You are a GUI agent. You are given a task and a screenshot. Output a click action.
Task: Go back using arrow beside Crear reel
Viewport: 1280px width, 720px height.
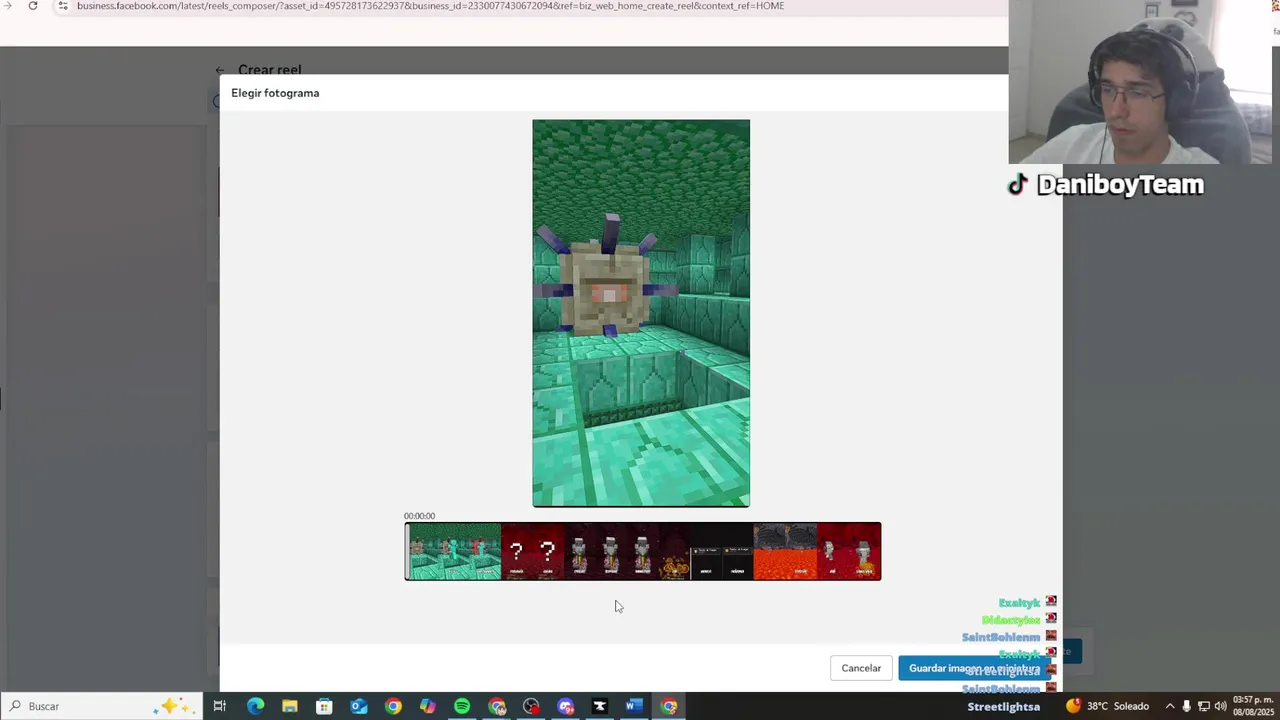pos(220,70)
